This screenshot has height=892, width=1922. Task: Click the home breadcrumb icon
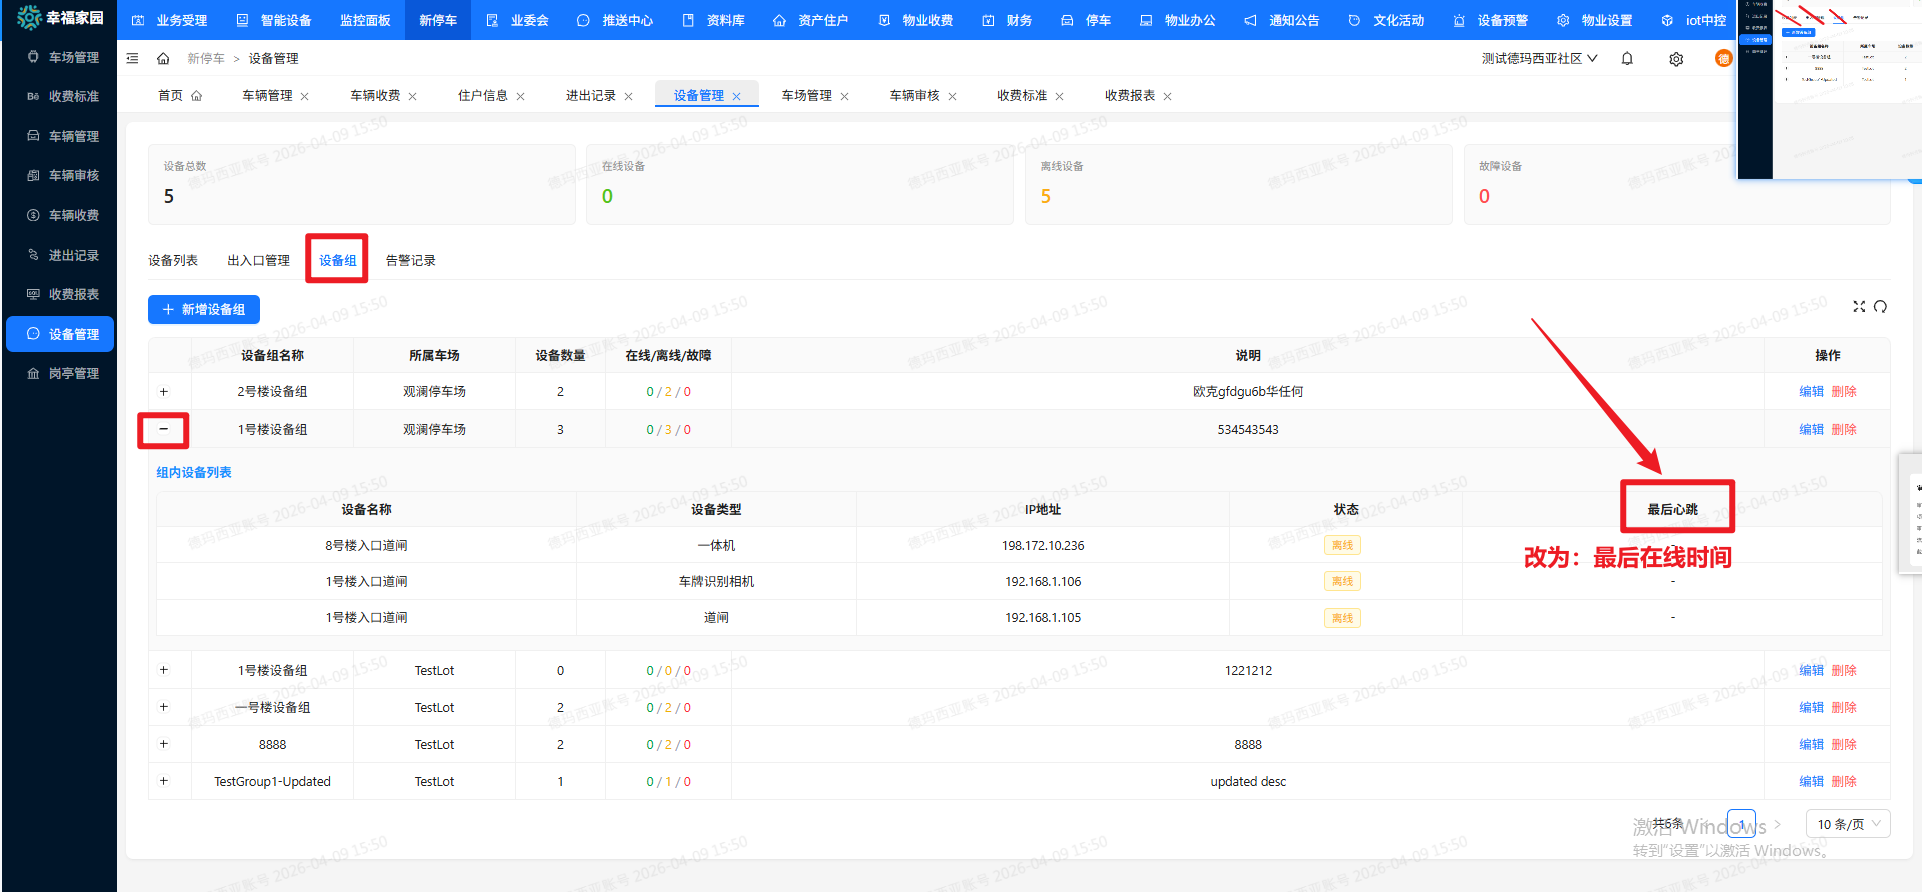(163, 59)
